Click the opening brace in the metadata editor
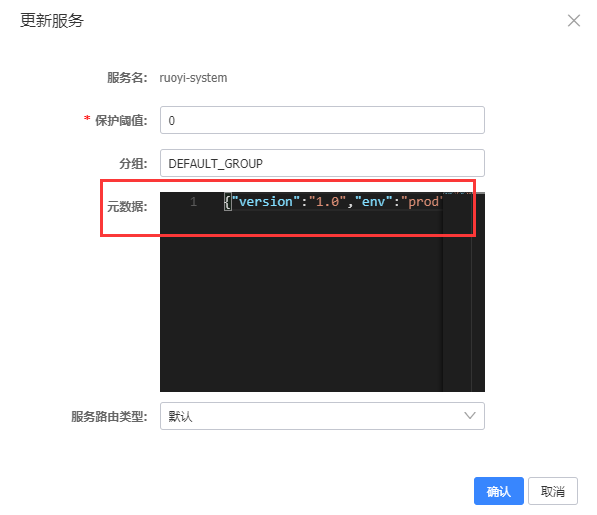The width and height of the screenshot is (597, 515). 228,202
